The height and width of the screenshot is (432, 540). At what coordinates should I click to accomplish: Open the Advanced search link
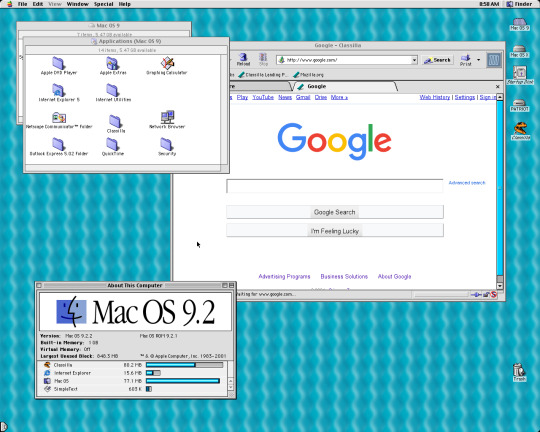[467, 183]
